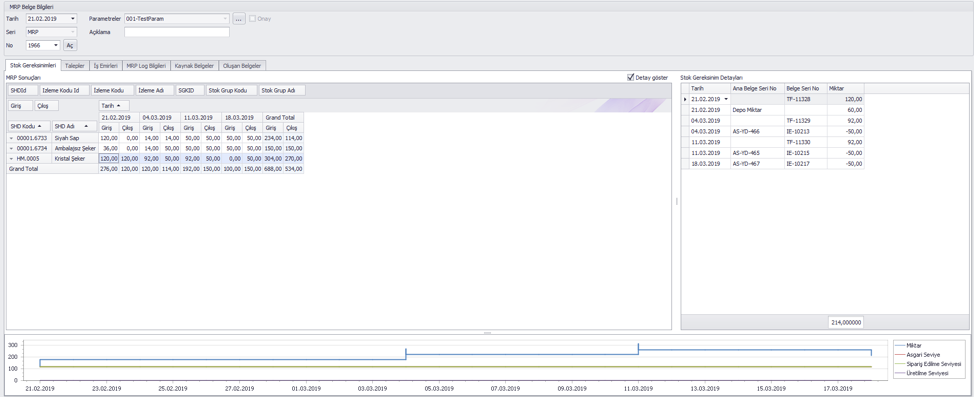Click the Stok Grup Adı field button
The width and height of the screenshot is (974, 397).
[282, 91]
